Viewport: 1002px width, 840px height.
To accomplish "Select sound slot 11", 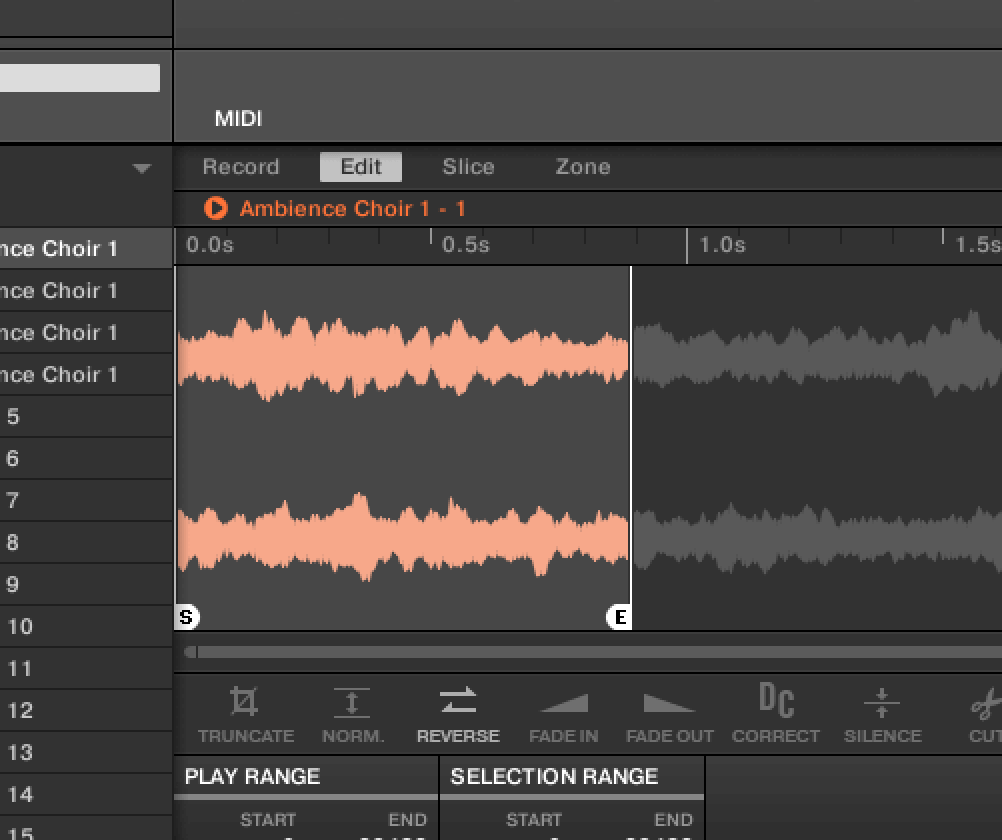I will click(x=86, y=669).
